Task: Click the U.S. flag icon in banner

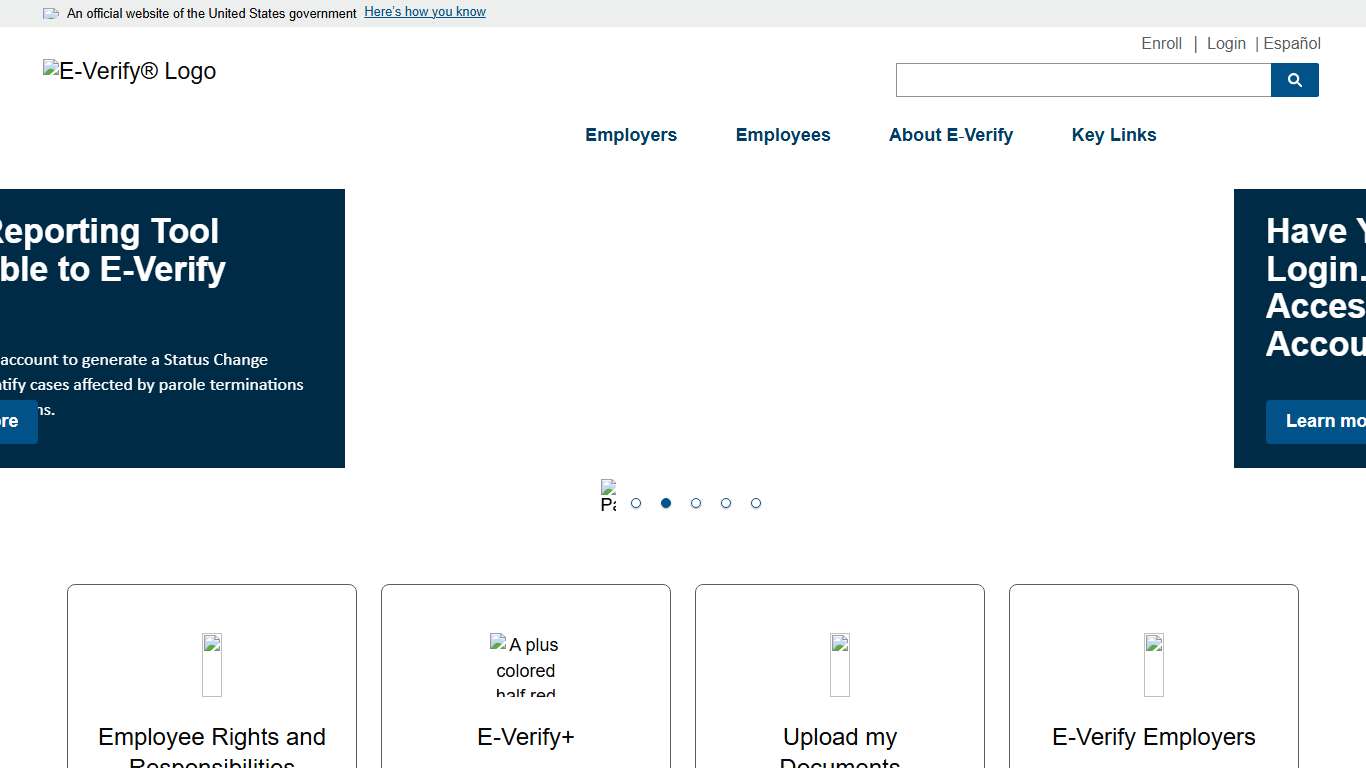Action: (49, 13)
